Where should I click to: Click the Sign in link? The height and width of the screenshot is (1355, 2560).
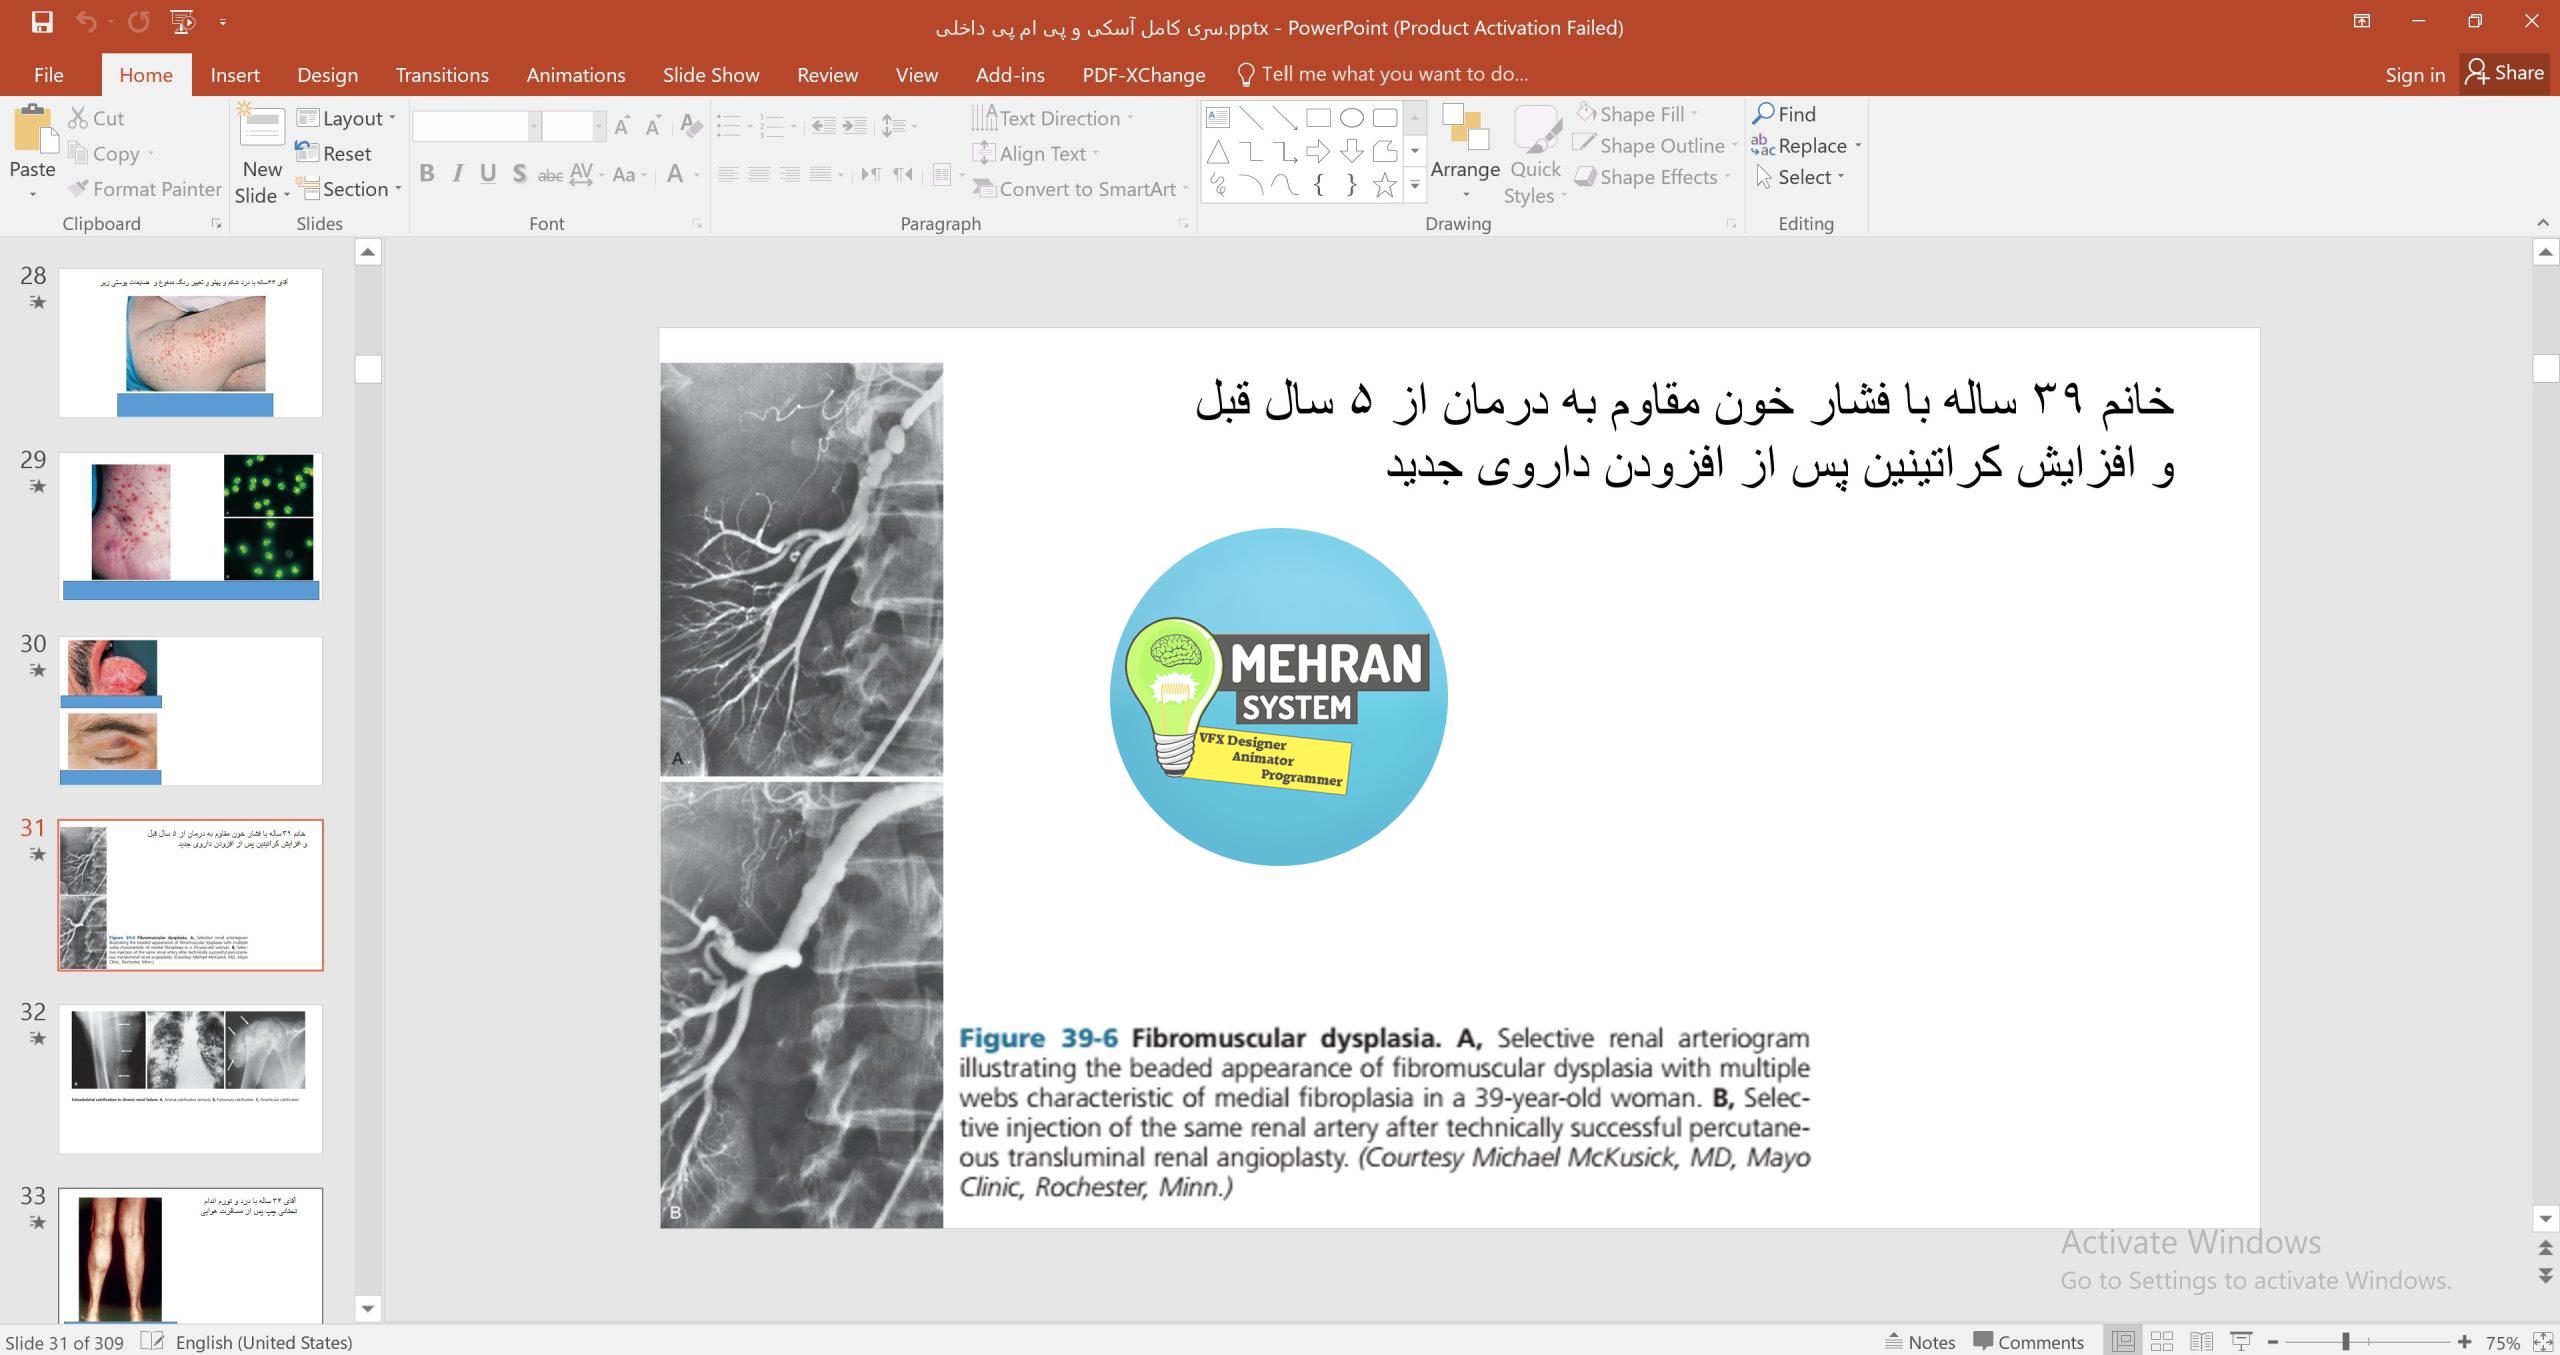point(2415,75)
